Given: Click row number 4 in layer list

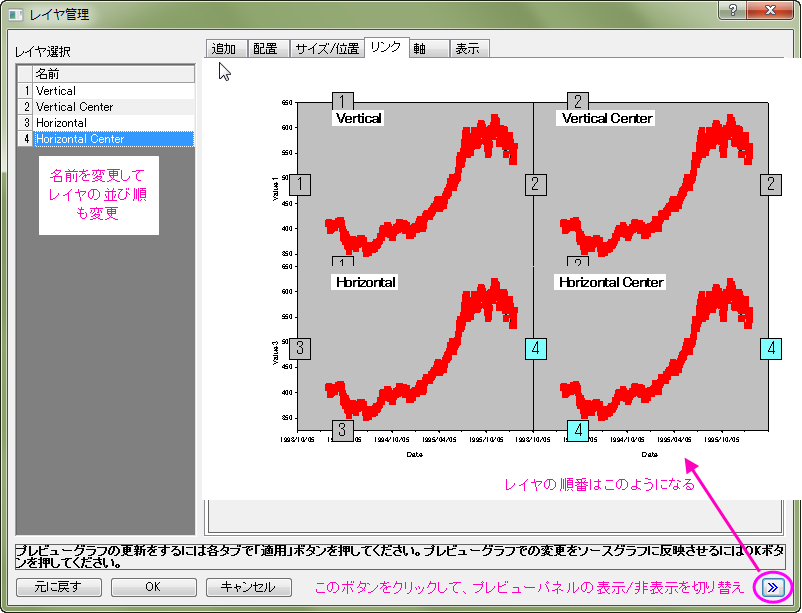Looking at the screenshot, I should coord(26,139).
